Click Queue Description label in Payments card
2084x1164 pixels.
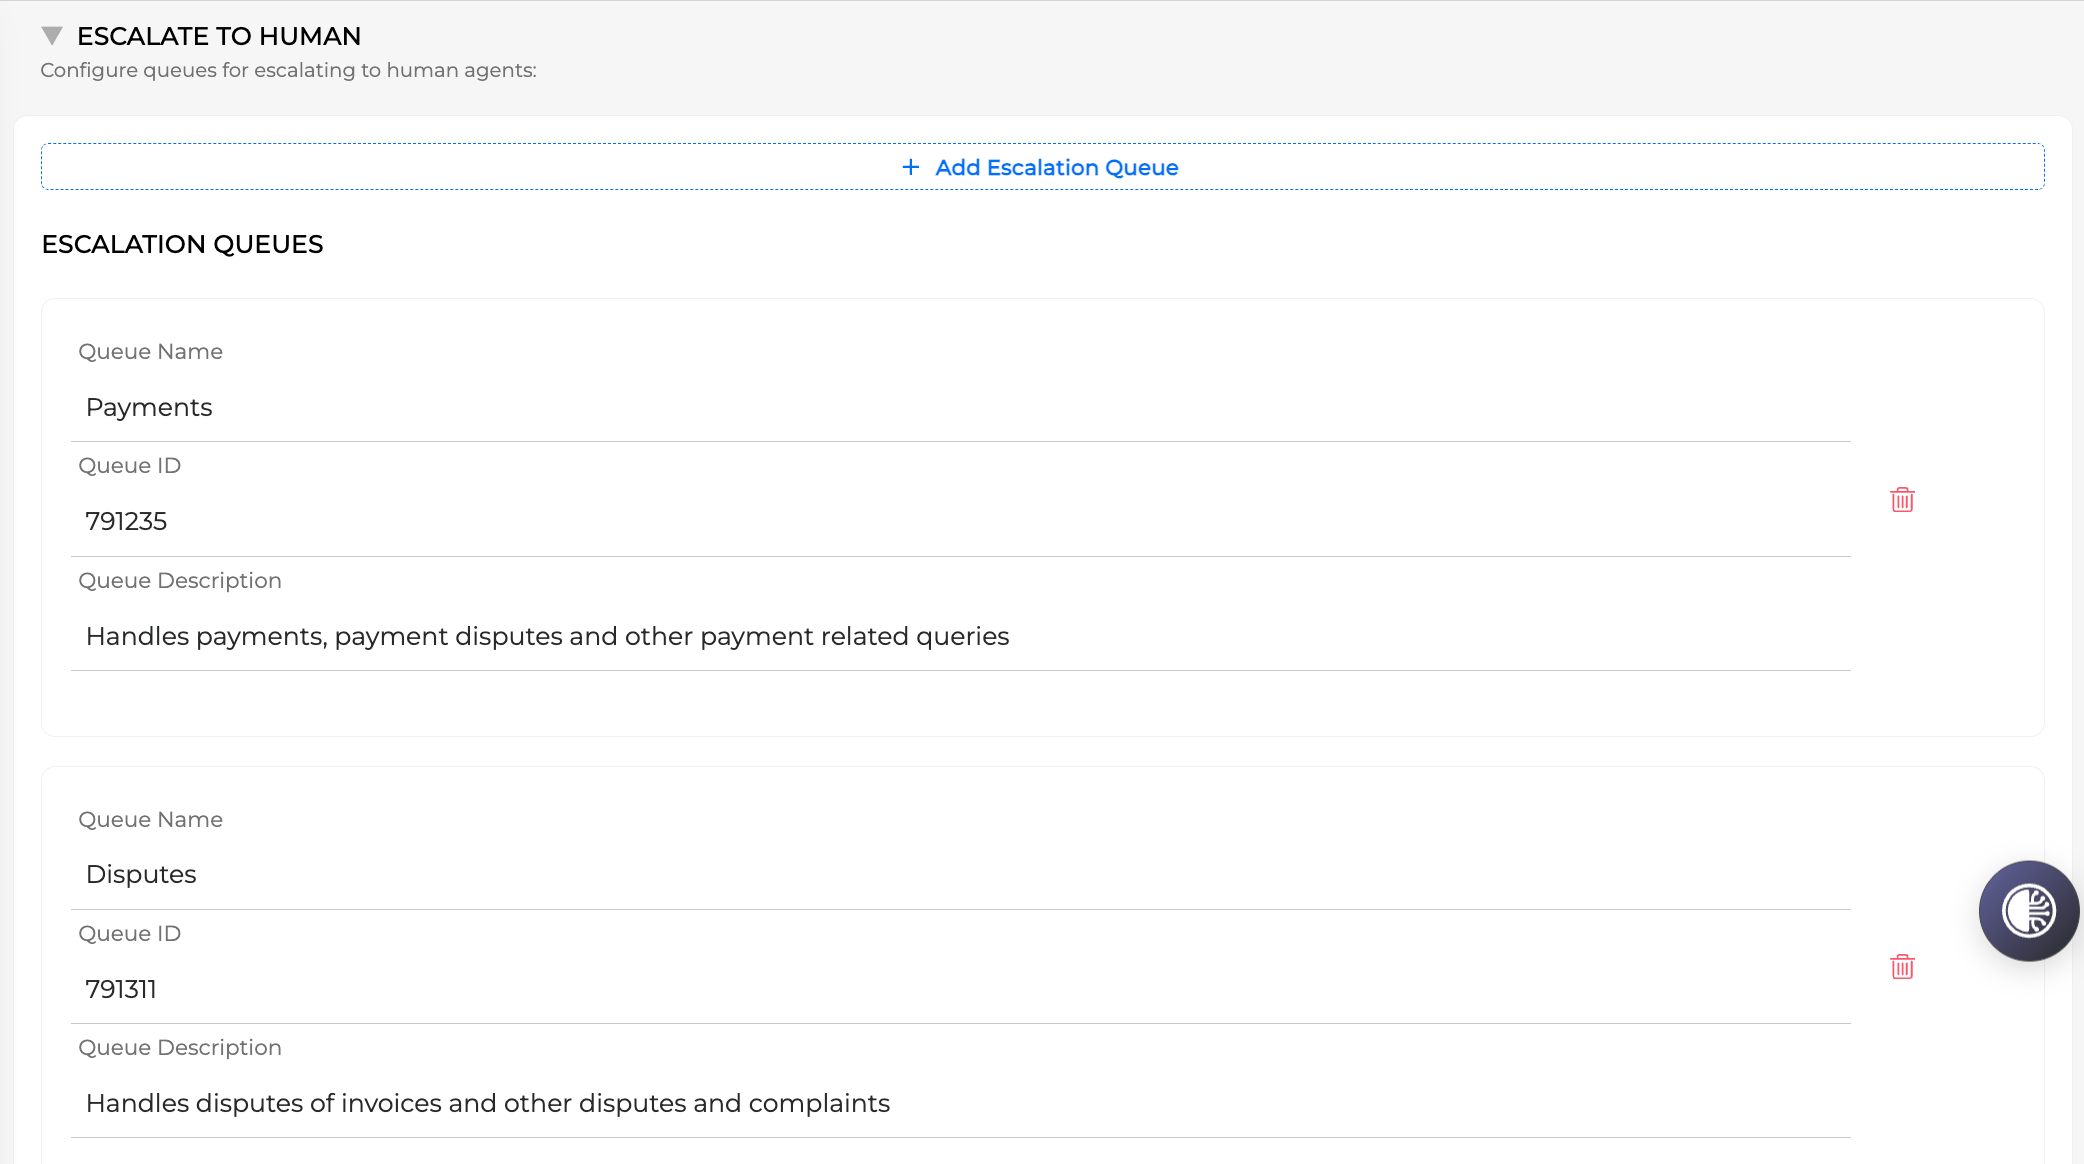180,581
